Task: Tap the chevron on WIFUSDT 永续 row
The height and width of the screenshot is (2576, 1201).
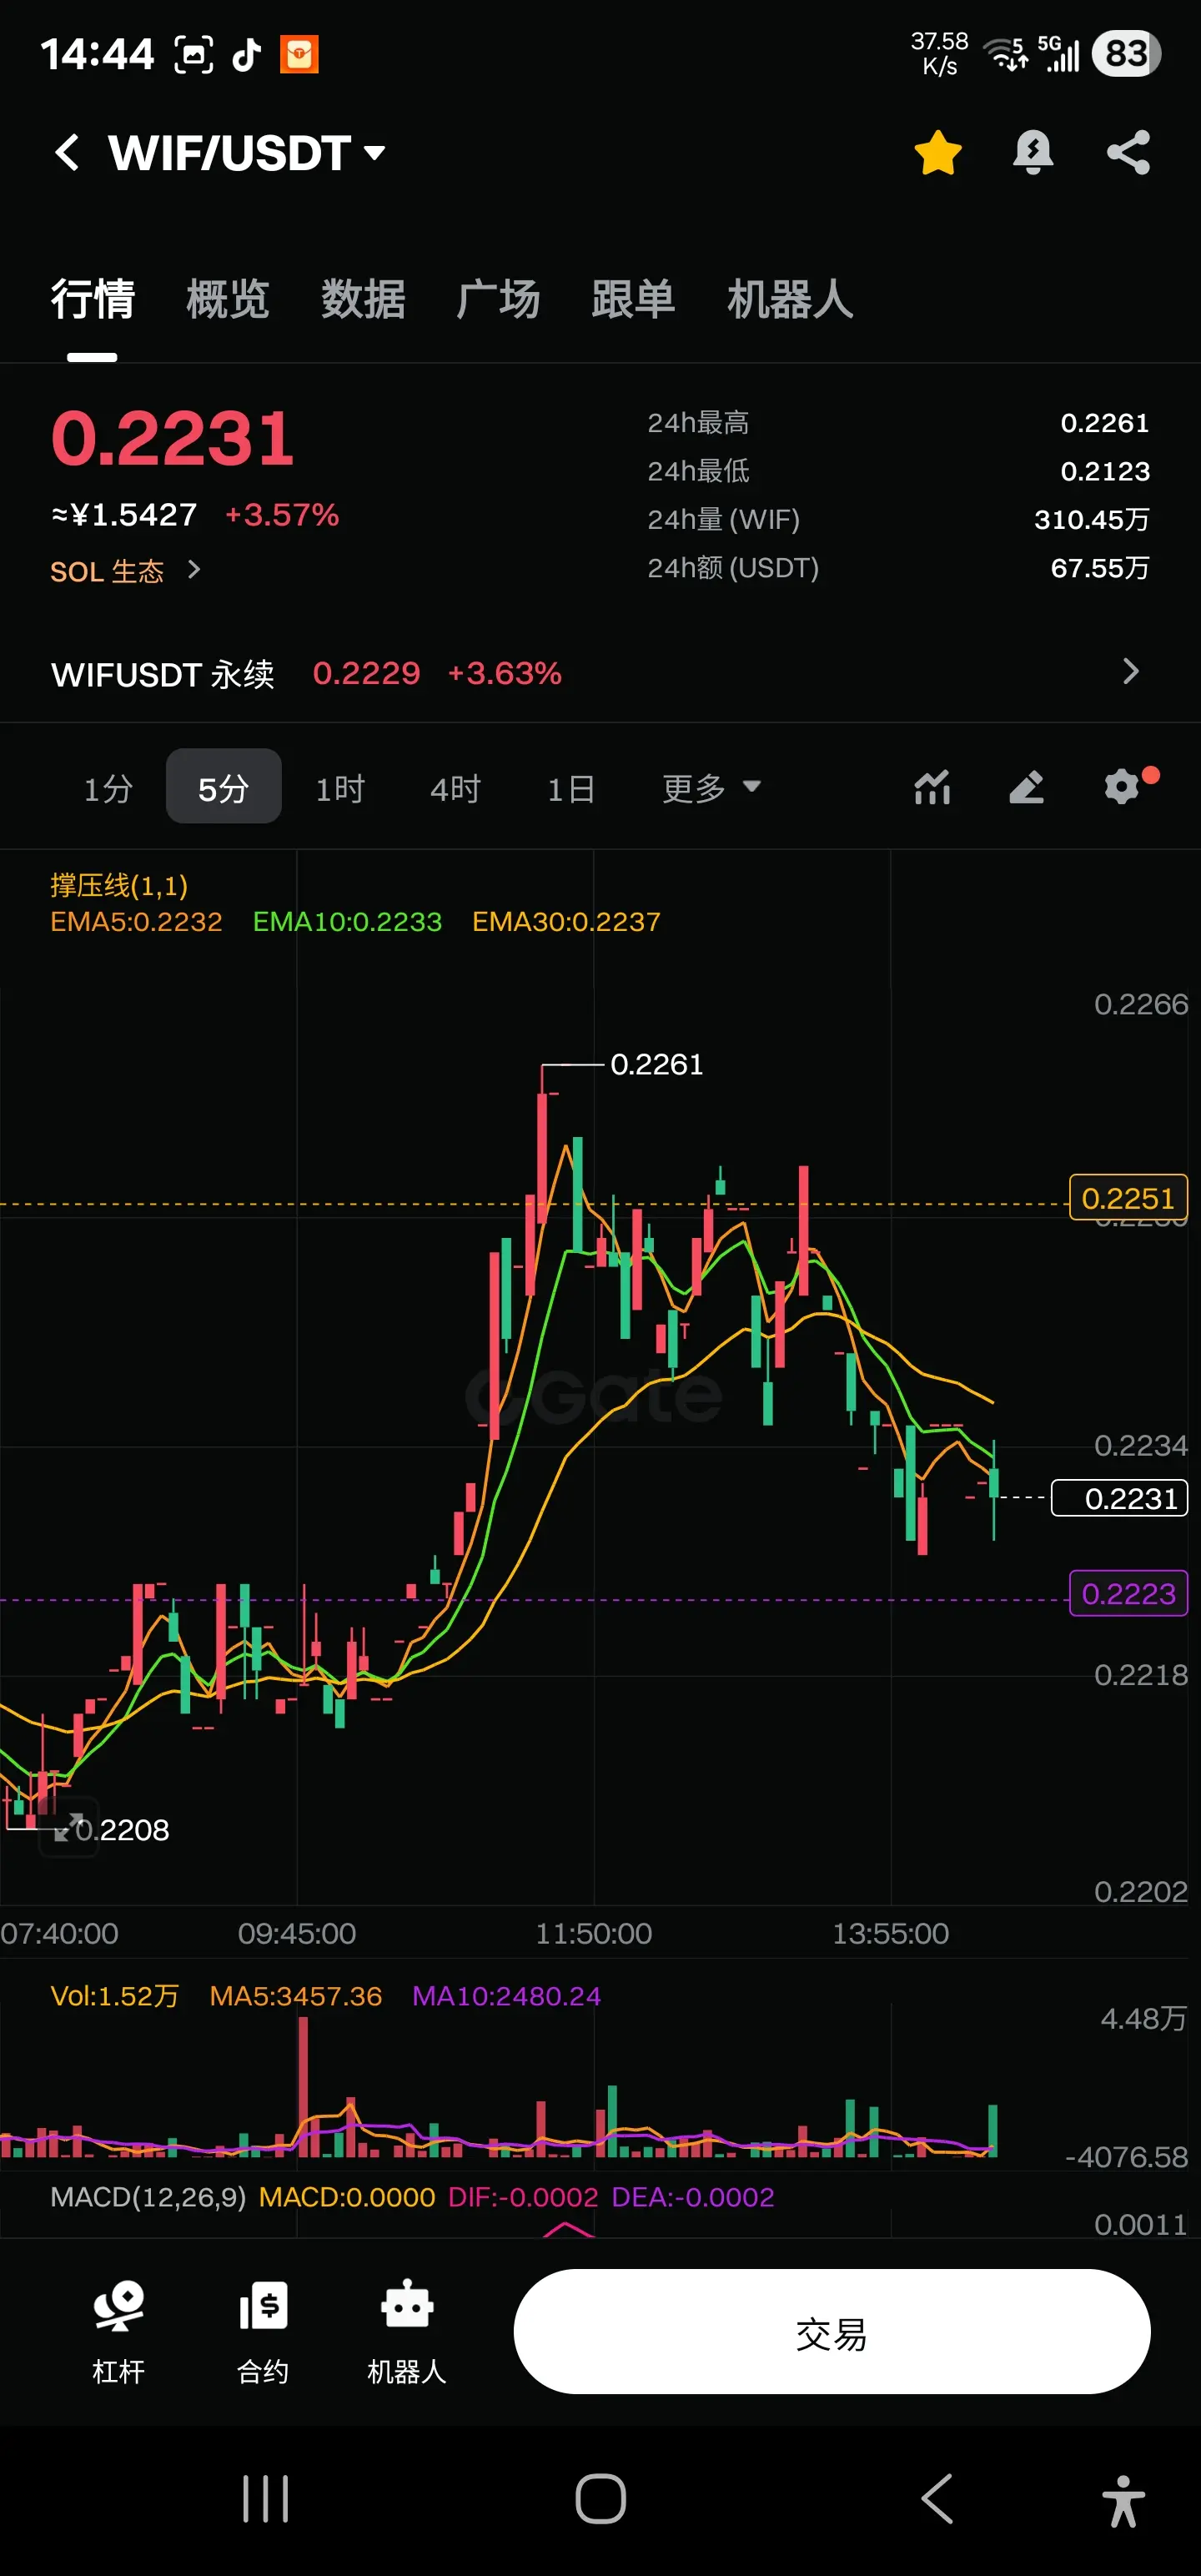Action: coord(1131,671)
